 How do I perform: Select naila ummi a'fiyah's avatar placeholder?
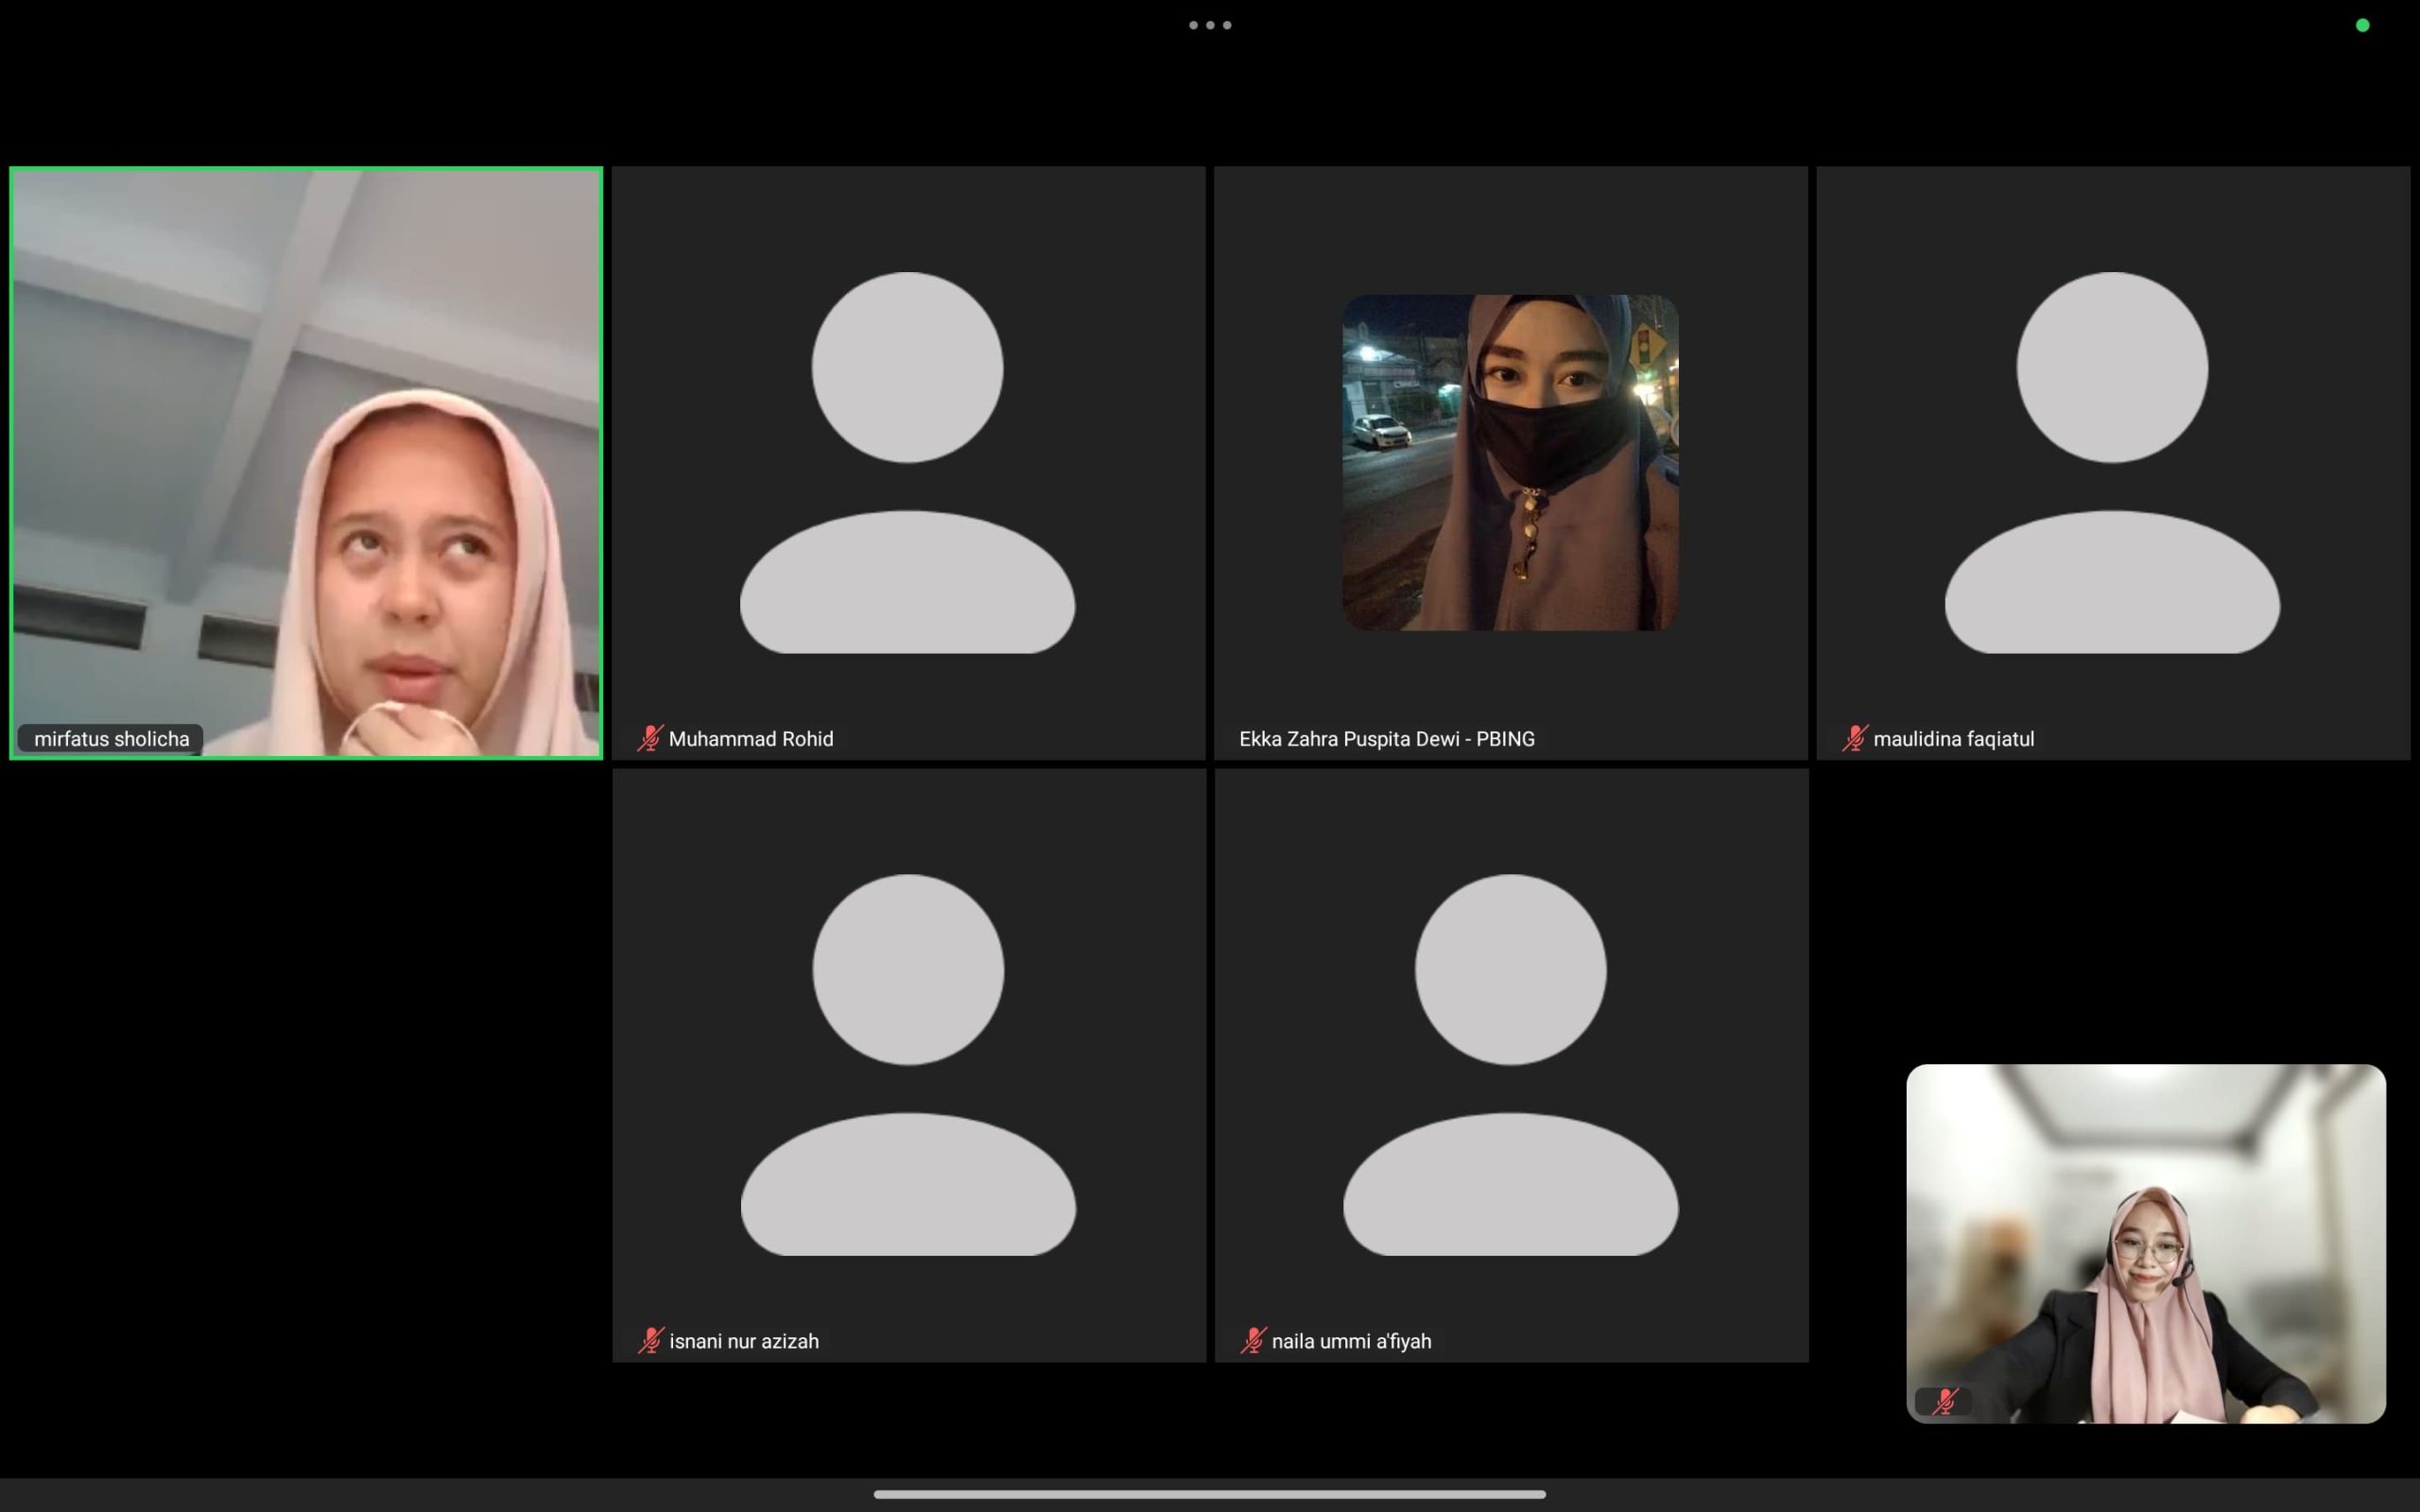tap(1510, 1065)
